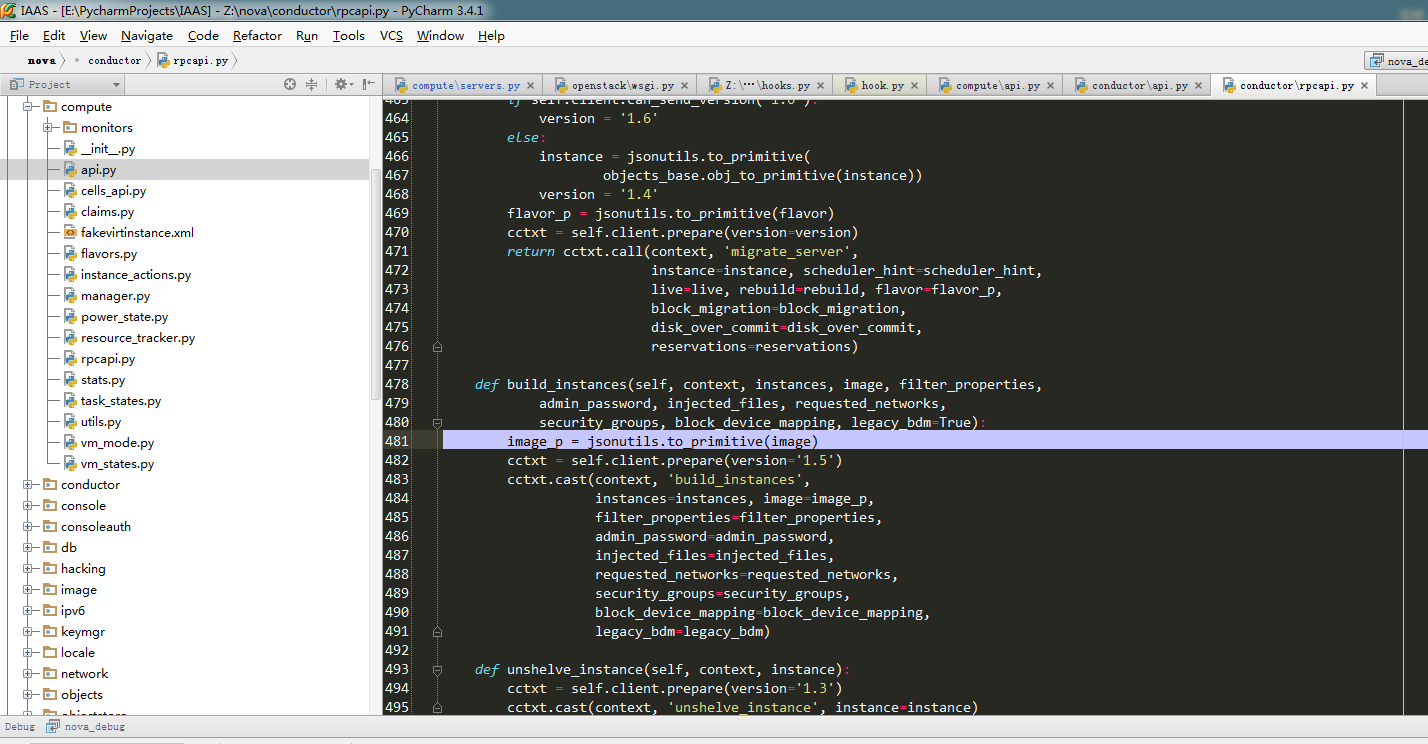Screen dimensions: 1428x744
Task: Expand the network folder
Action: click(x=29, y=673)
